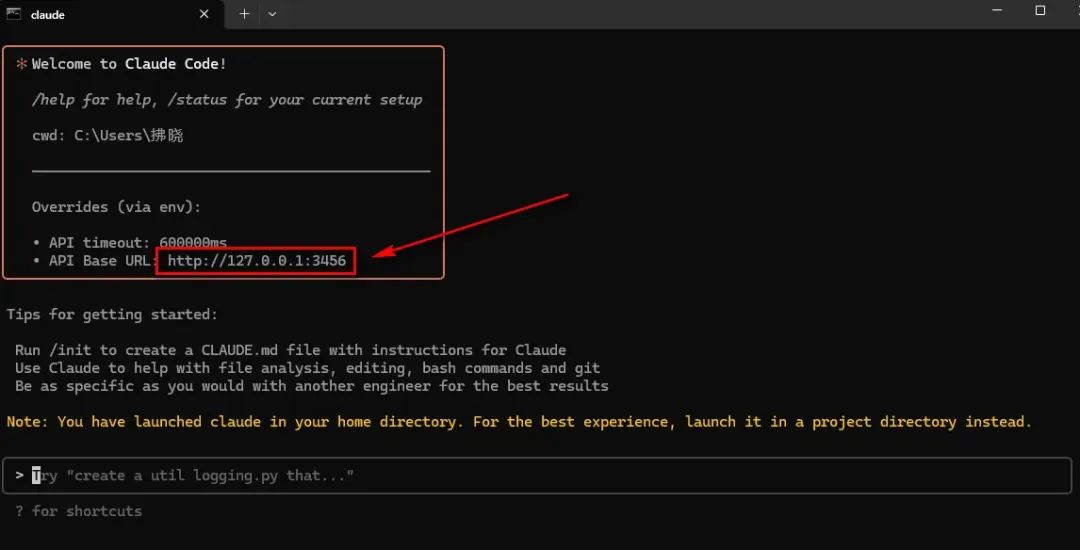Click 'Overrides (via env):' text
This screenshot has height=550, width=1080.
[116, 207]
